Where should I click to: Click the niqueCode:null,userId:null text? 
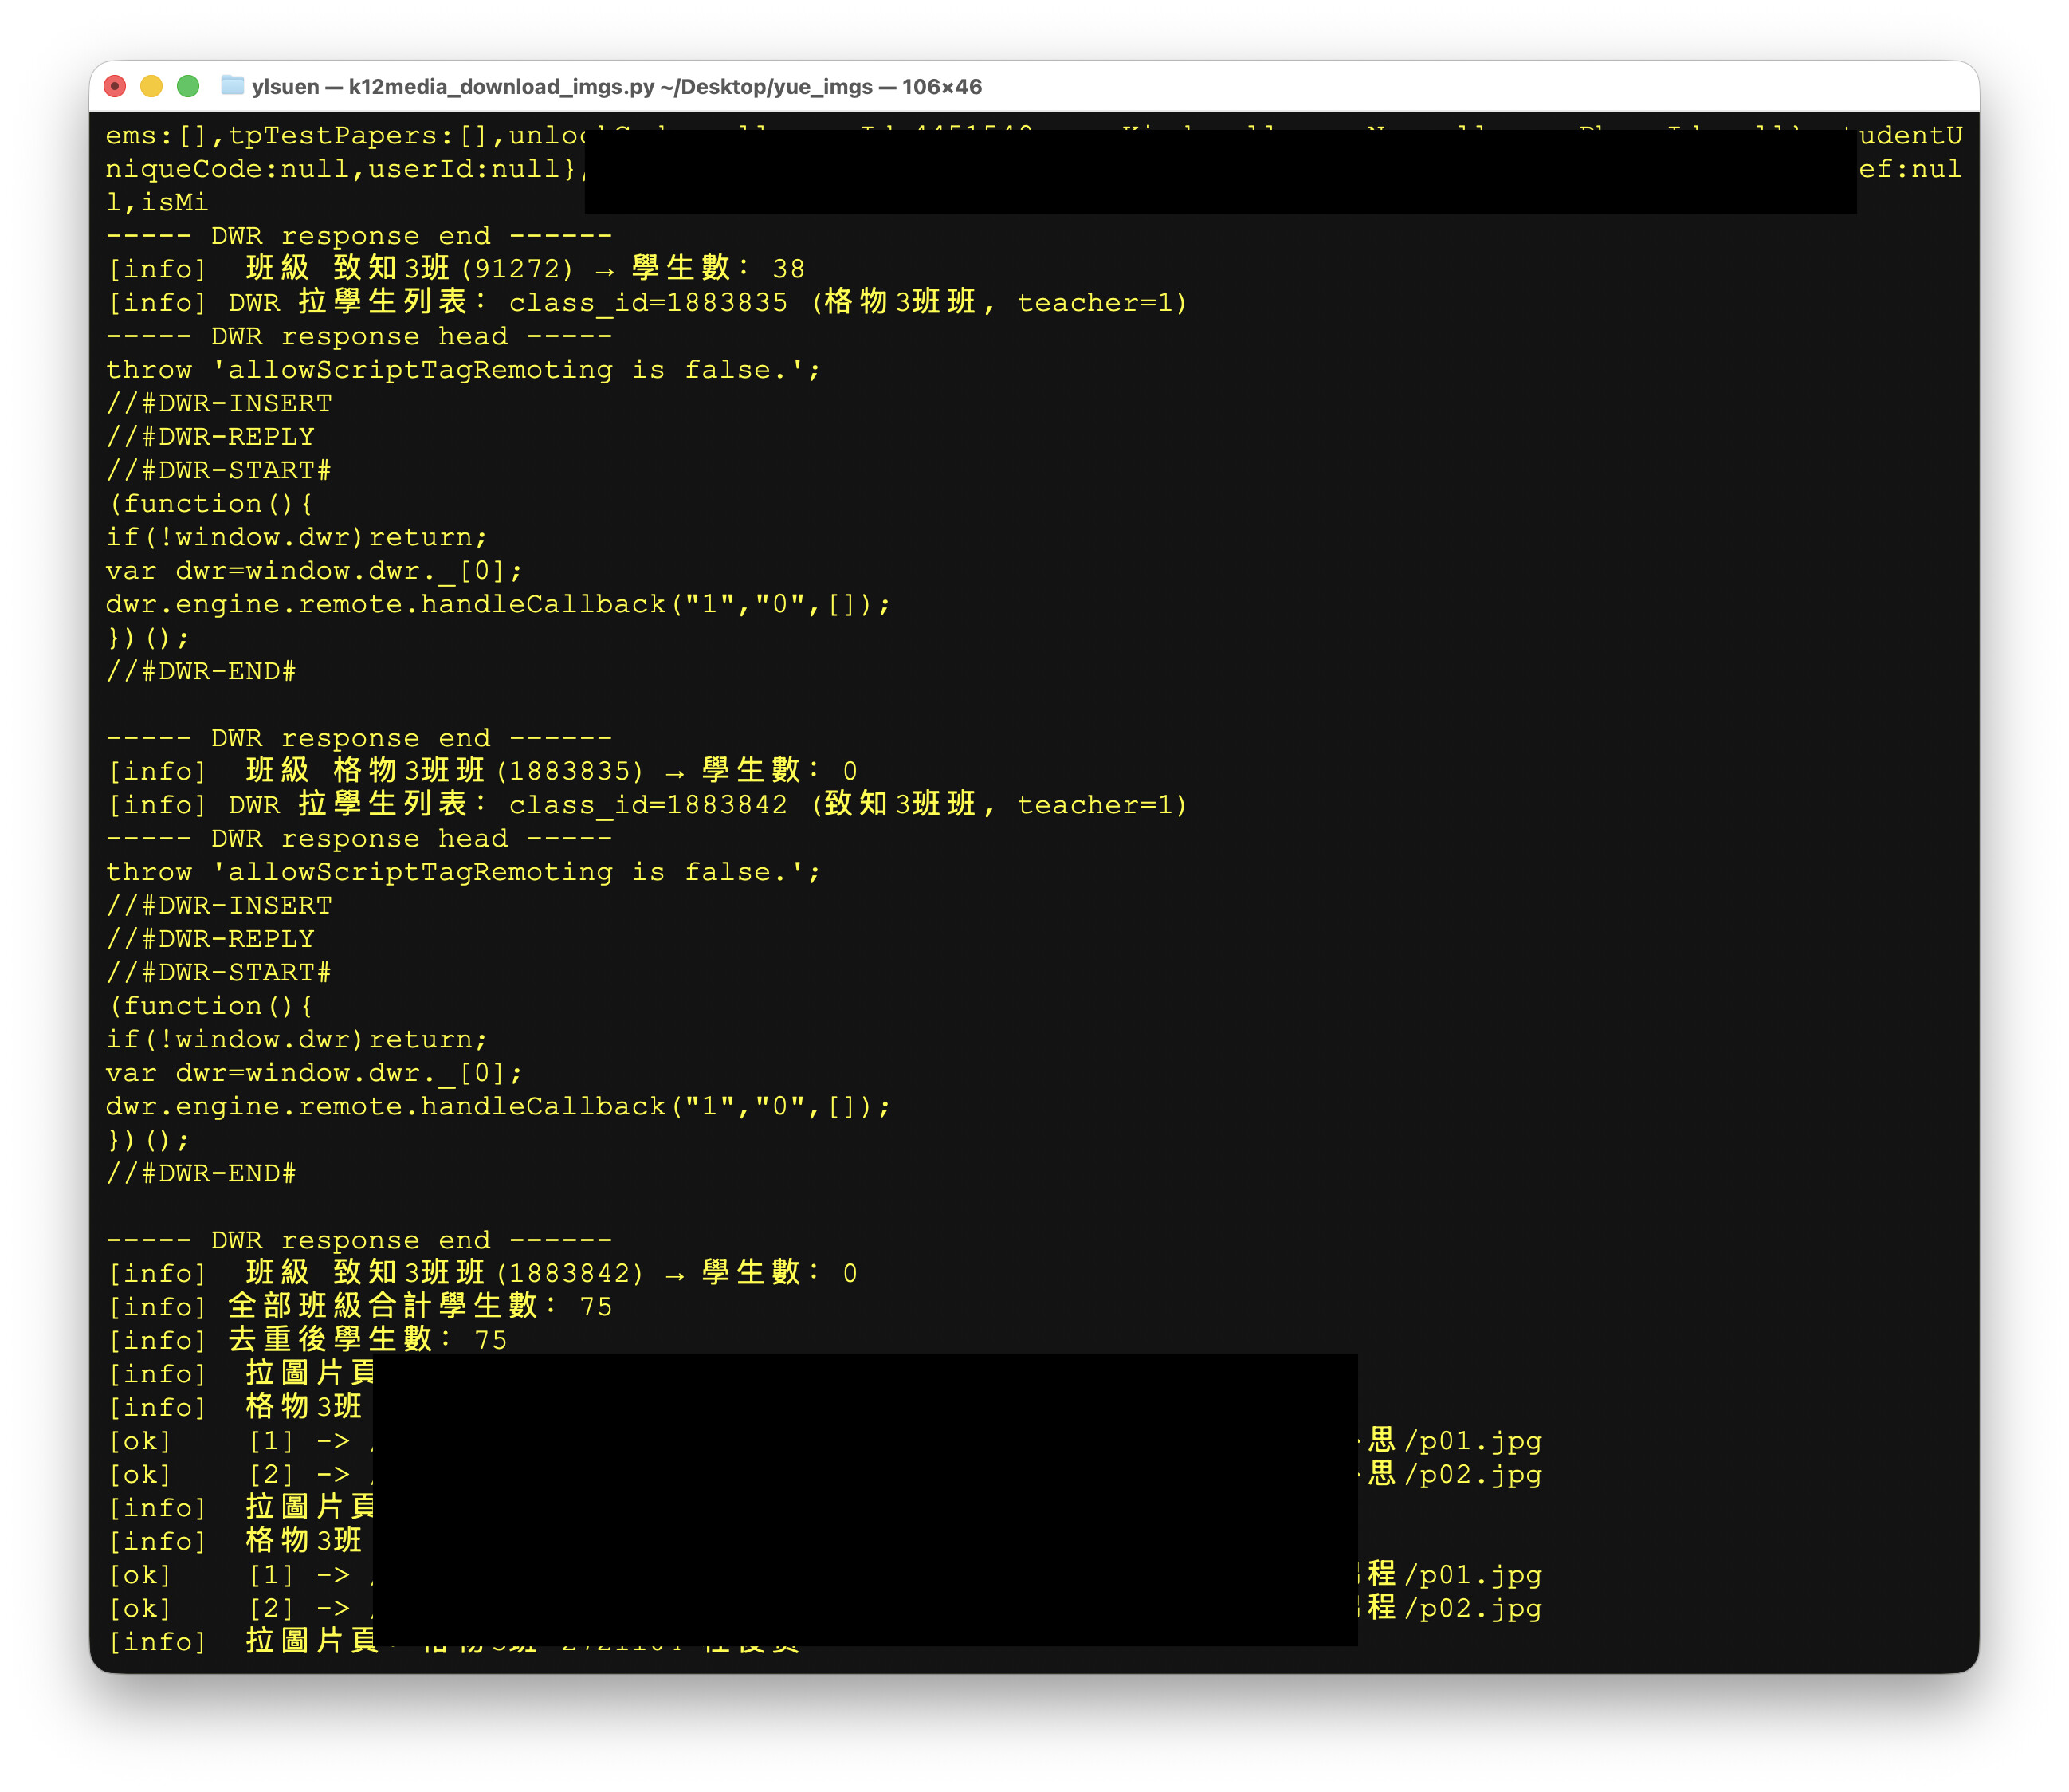(x=340, y=169)
